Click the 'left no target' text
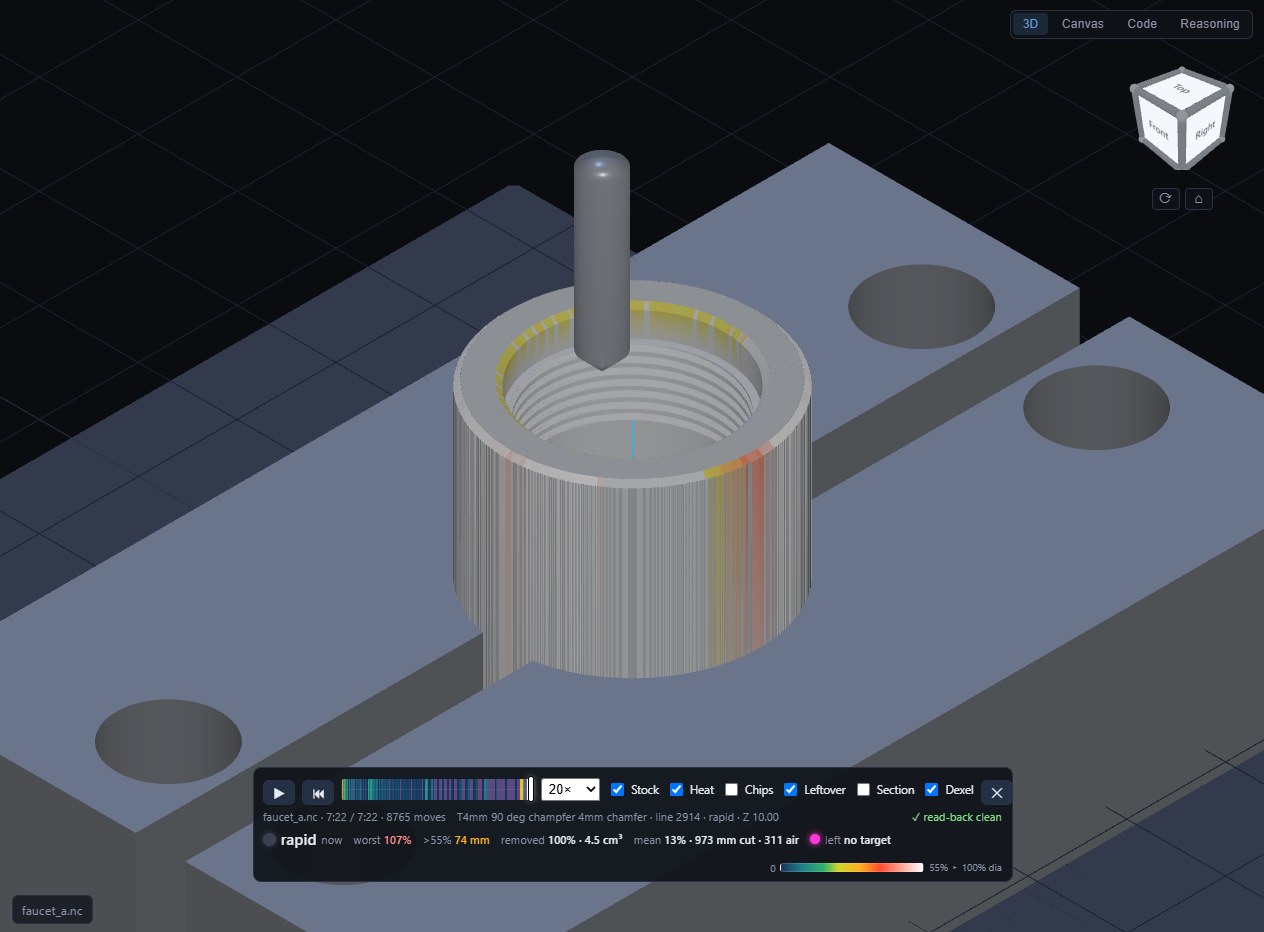This screenshot has height=932, width=1264. 858,840
